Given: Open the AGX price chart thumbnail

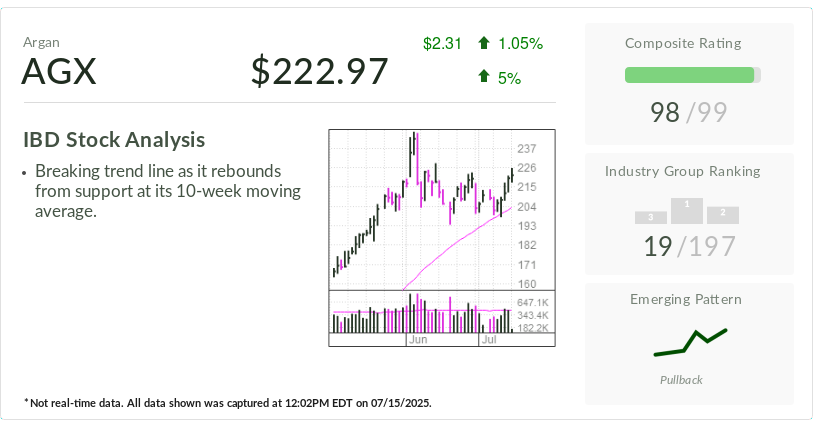Looking at the screenshot, I should (441, 237).
